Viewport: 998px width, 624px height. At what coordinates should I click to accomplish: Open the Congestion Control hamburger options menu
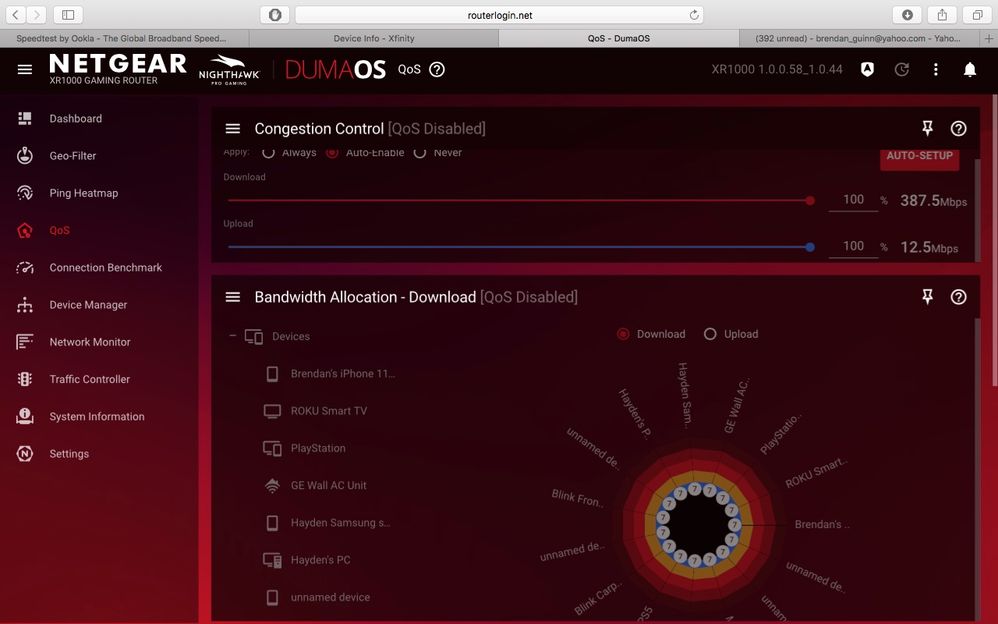[232, 128]
